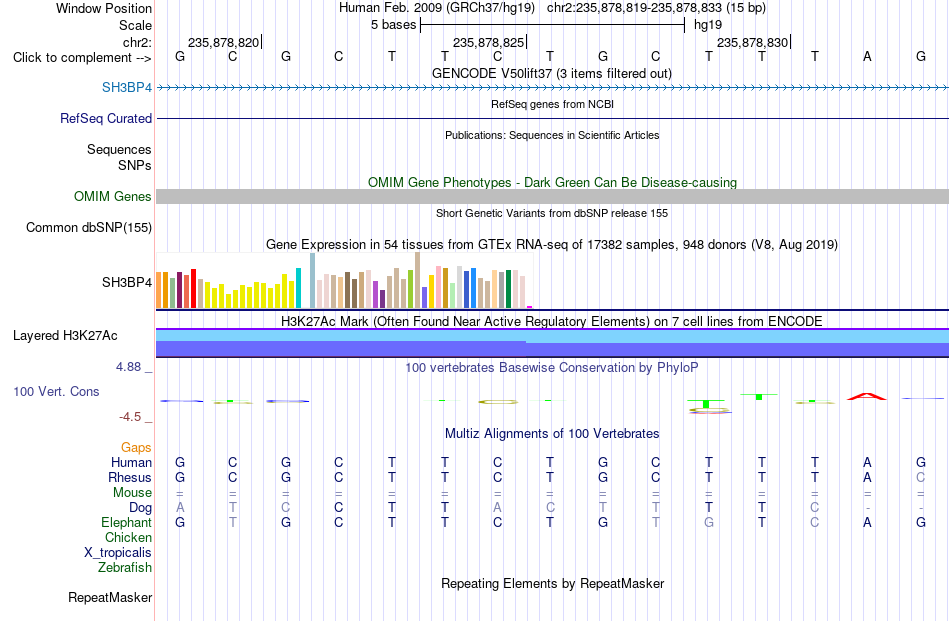Click the chr2: ruler label
The image size is (950, 621).
(x=137, y=42)
